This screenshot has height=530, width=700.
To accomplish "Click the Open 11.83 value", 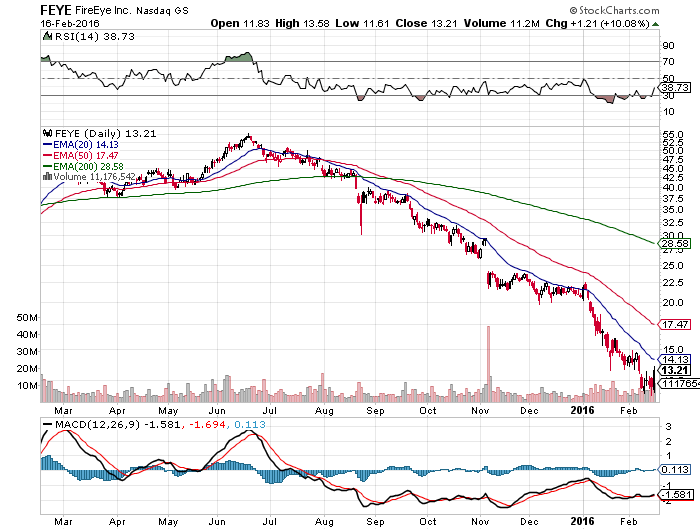I will click(x=240, y=23).
